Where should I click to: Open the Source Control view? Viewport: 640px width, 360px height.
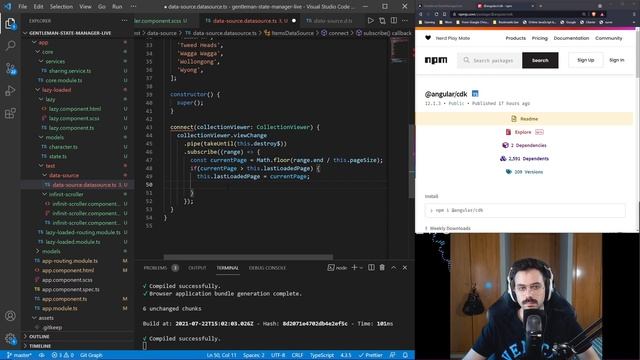point(10,68)
